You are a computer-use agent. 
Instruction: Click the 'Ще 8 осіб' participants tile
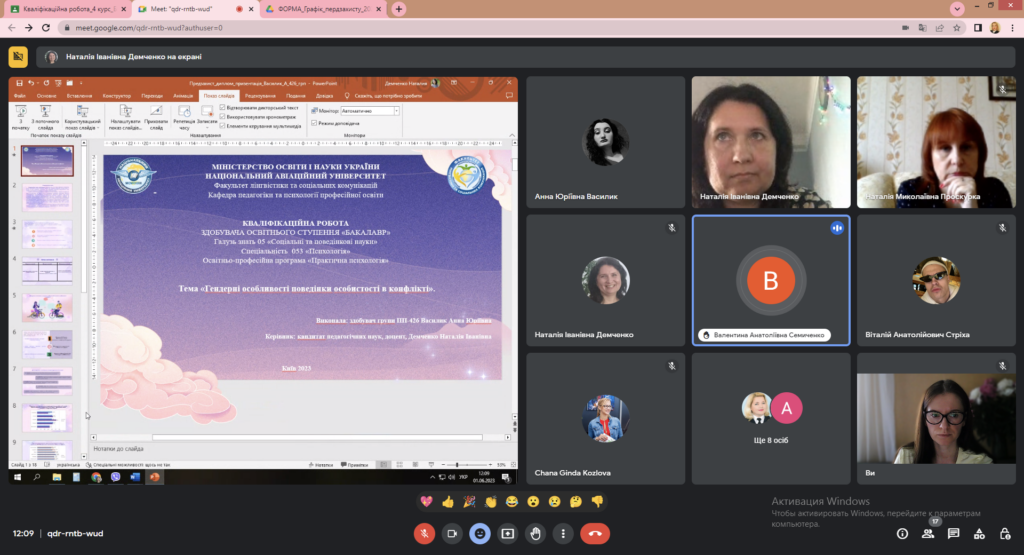point(770,414)
